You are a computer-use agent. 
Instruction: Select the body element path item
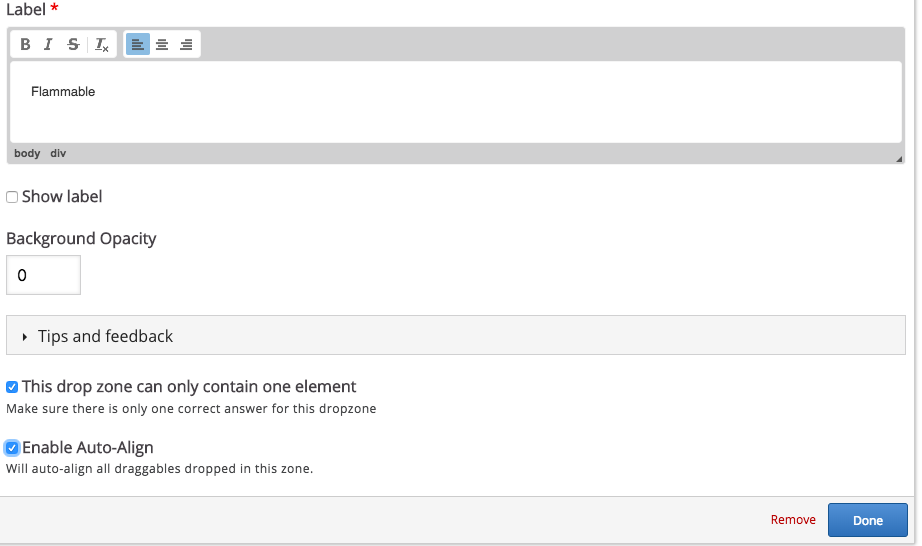pyautogui.click(x=27, y=153)
